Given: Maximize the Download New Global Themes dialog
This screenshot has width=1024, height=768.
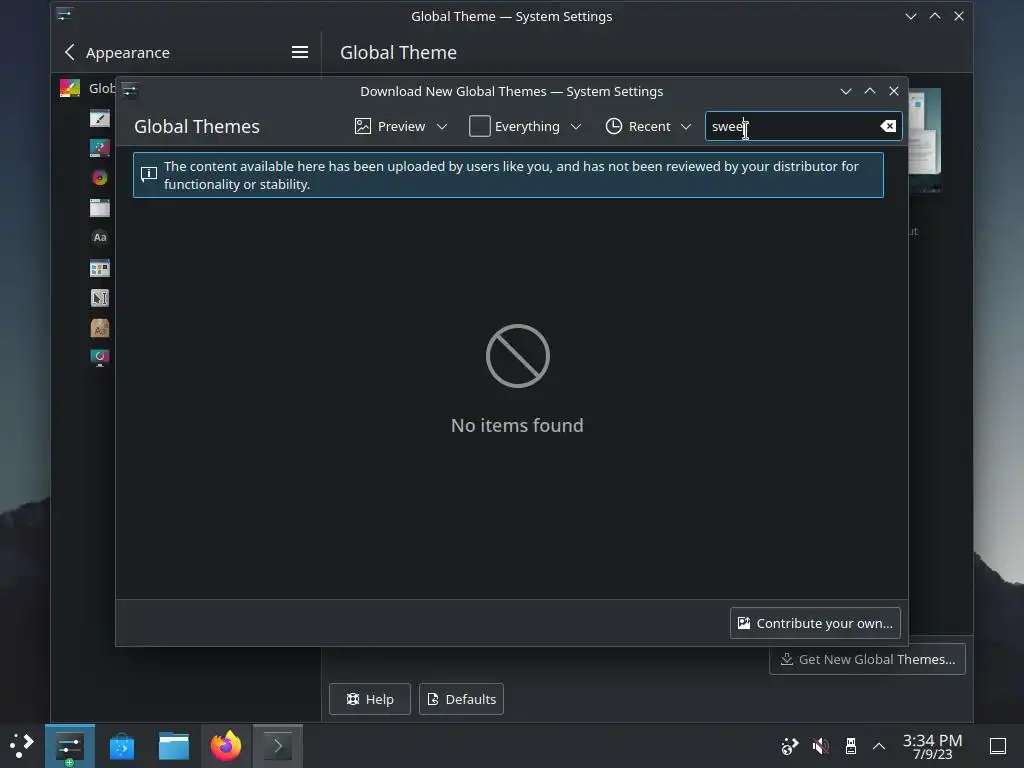Looking at the screenshot, I should [870, 91].
